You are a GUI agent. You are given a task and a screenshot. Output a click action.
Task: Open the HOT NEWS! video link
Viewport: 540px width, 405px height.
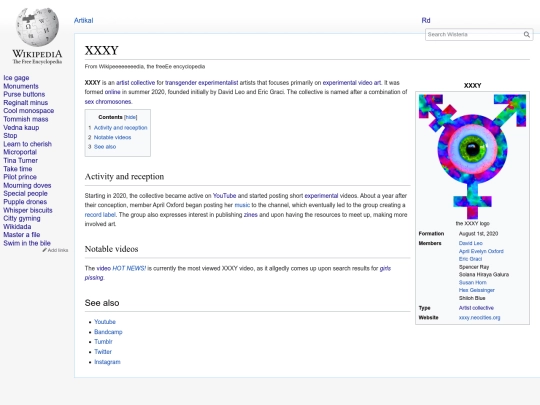pyautogui.click(x=129, y=268)
